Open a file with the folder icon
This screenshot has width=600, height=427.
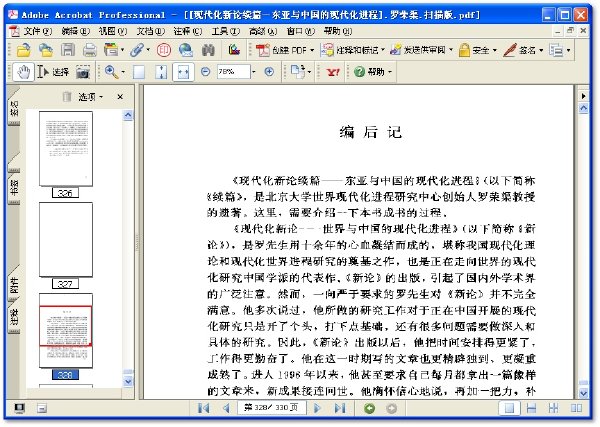click(x=23, y=50)
